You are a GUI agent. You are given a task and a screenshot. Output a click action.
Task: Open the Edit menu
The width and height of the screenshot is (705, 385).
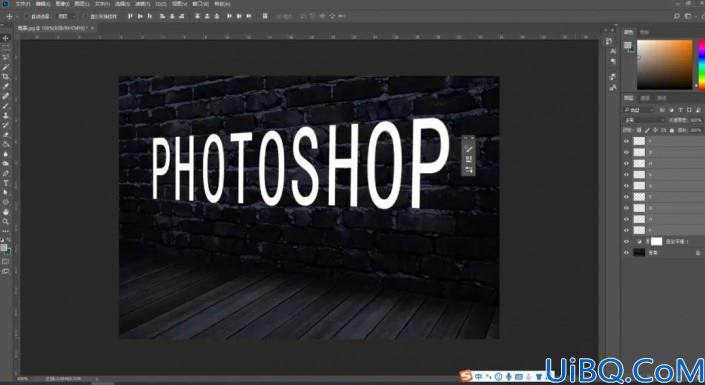pyautogui.click(x=43, y=4)
